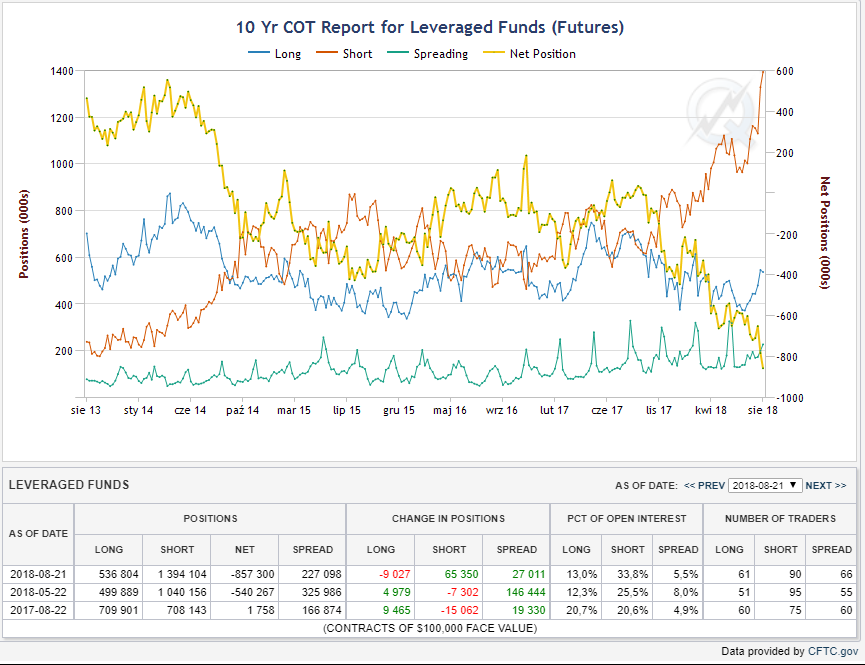This screenshot has width=865, height=665.
Task: Click spread change value 27 011
Action: [x=528, y=574]
